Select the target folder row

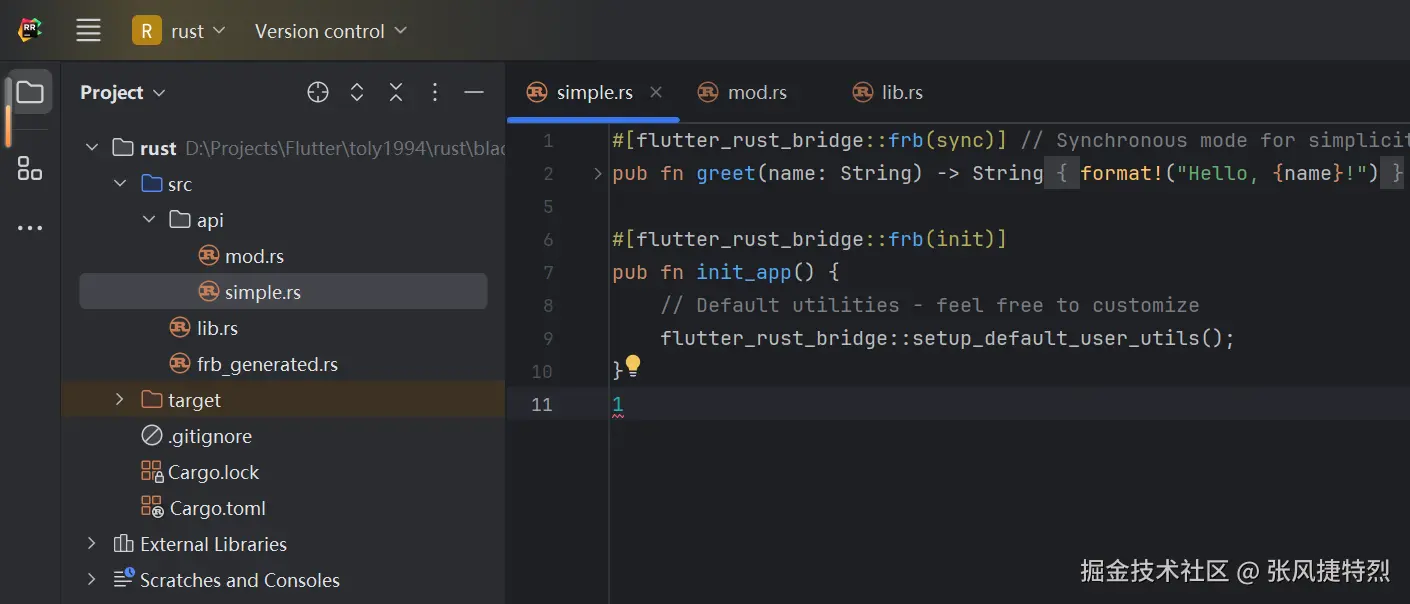coord(283,400)
